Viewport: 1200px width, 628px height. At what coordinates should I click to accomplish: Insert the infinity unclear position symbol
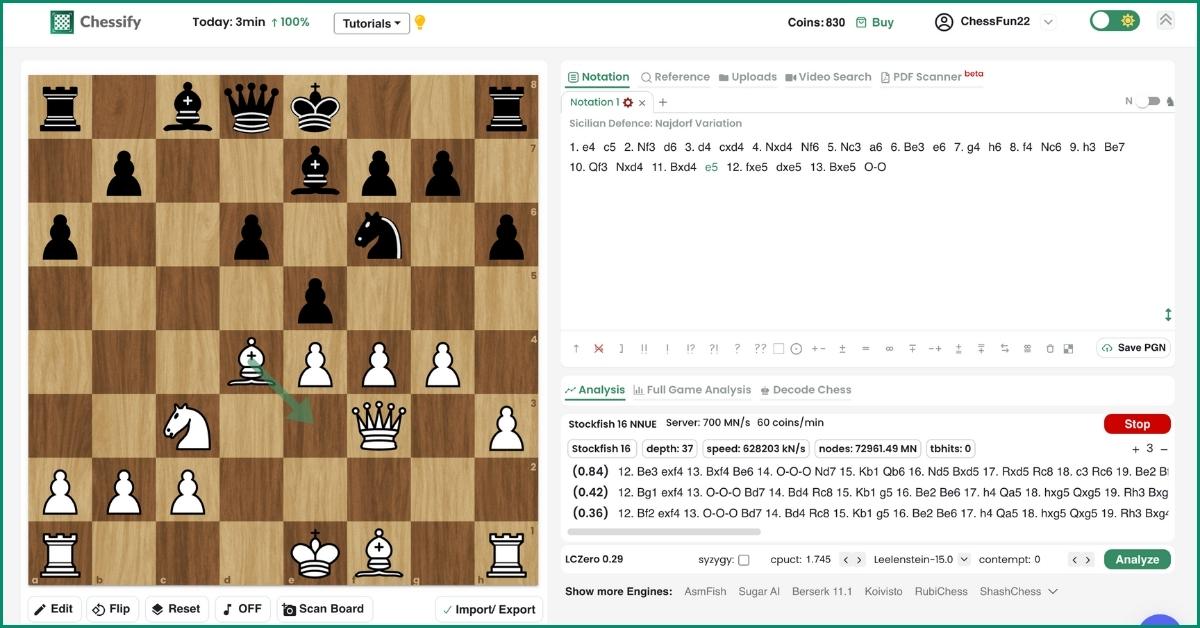pos(889,348)
